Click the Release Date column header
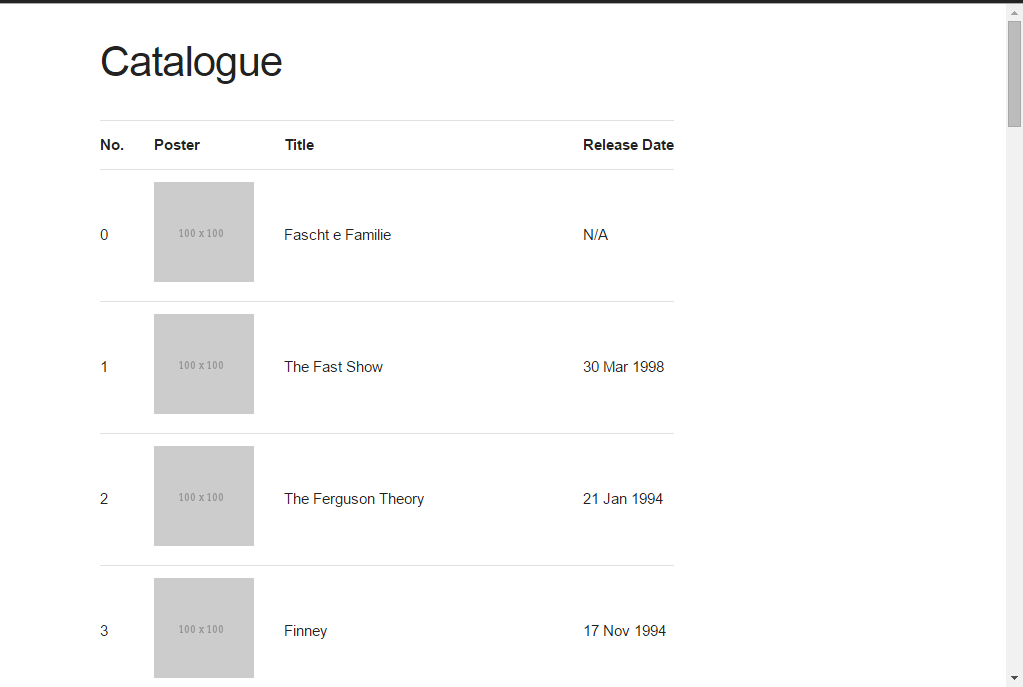Image resolution: width=1023 pixels, height=687 pixels. point(628,145)
